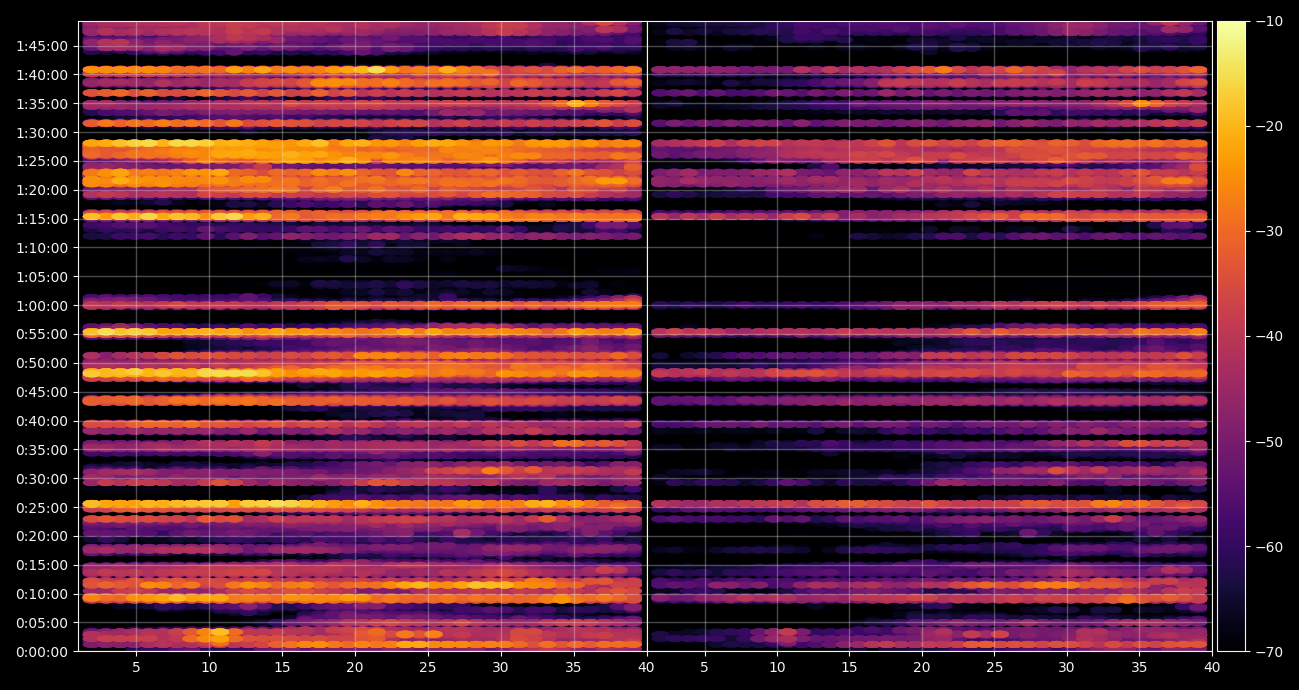The width and height of the screenshot is (1299, 690).
Task: Select the −30 colorbar tick label
Action: [1270, 231]
